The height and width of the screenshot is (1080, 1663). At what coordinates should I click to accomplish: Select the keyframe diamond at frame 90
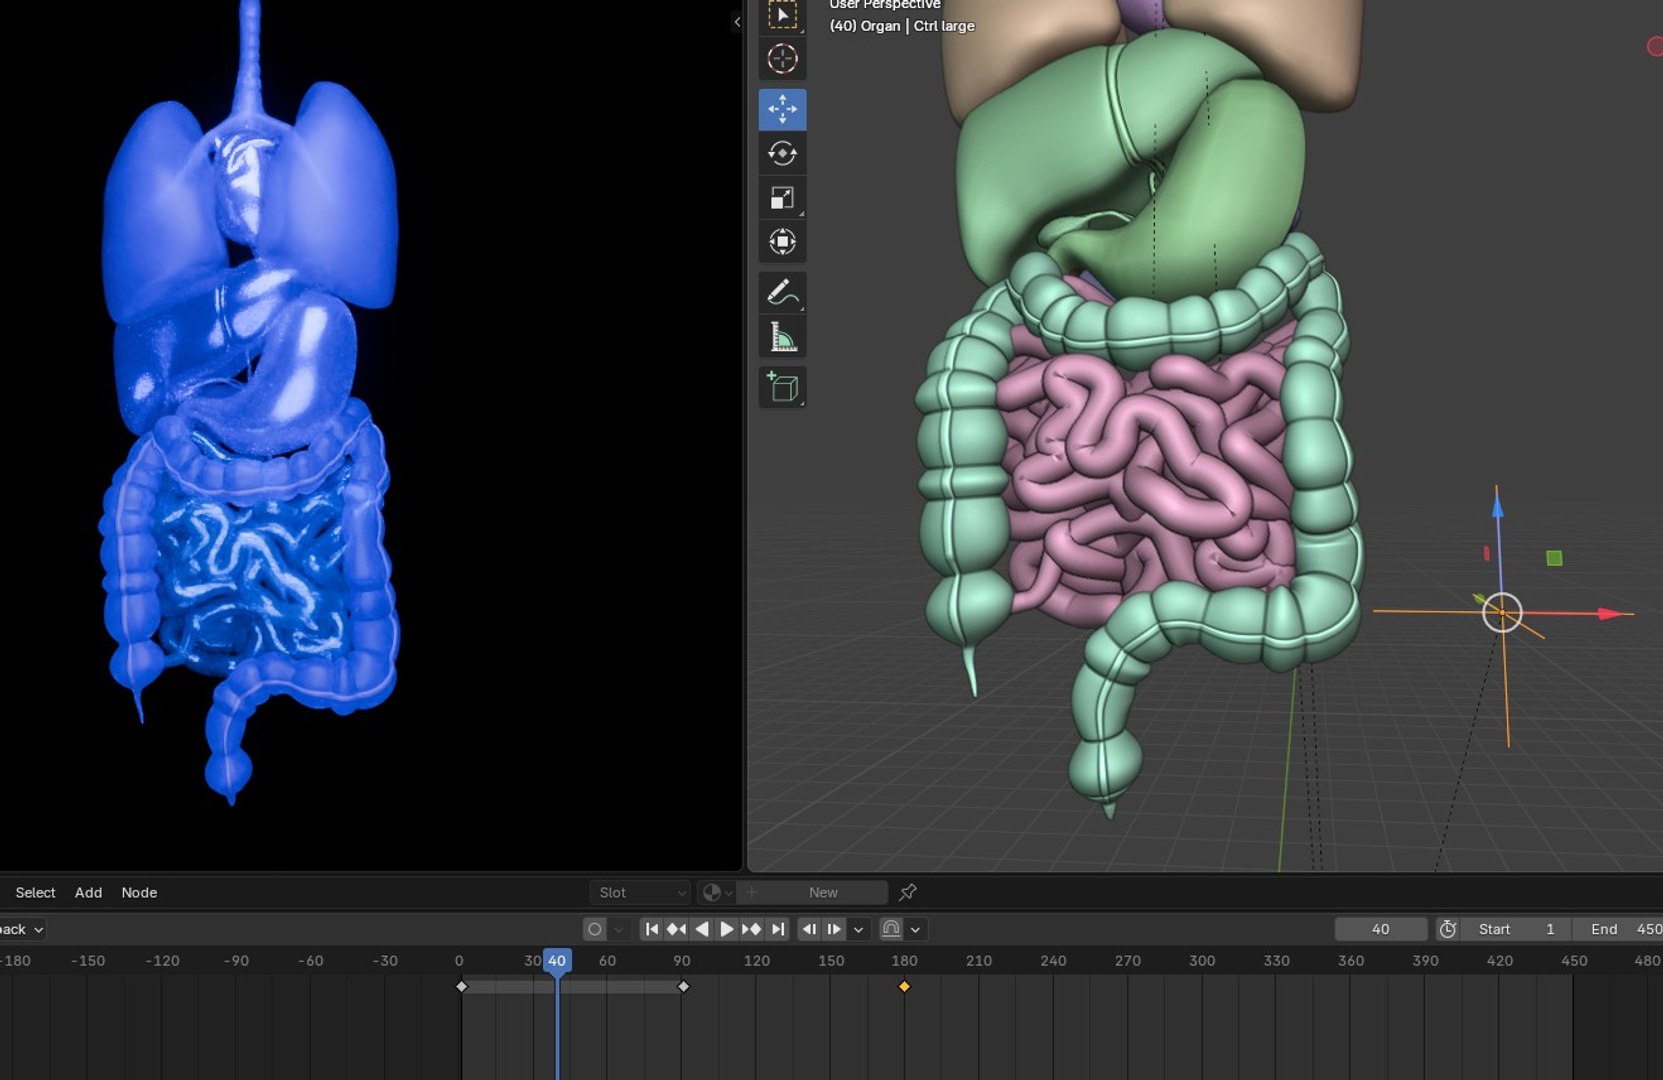pyautogui.click(x=683, y=987)
